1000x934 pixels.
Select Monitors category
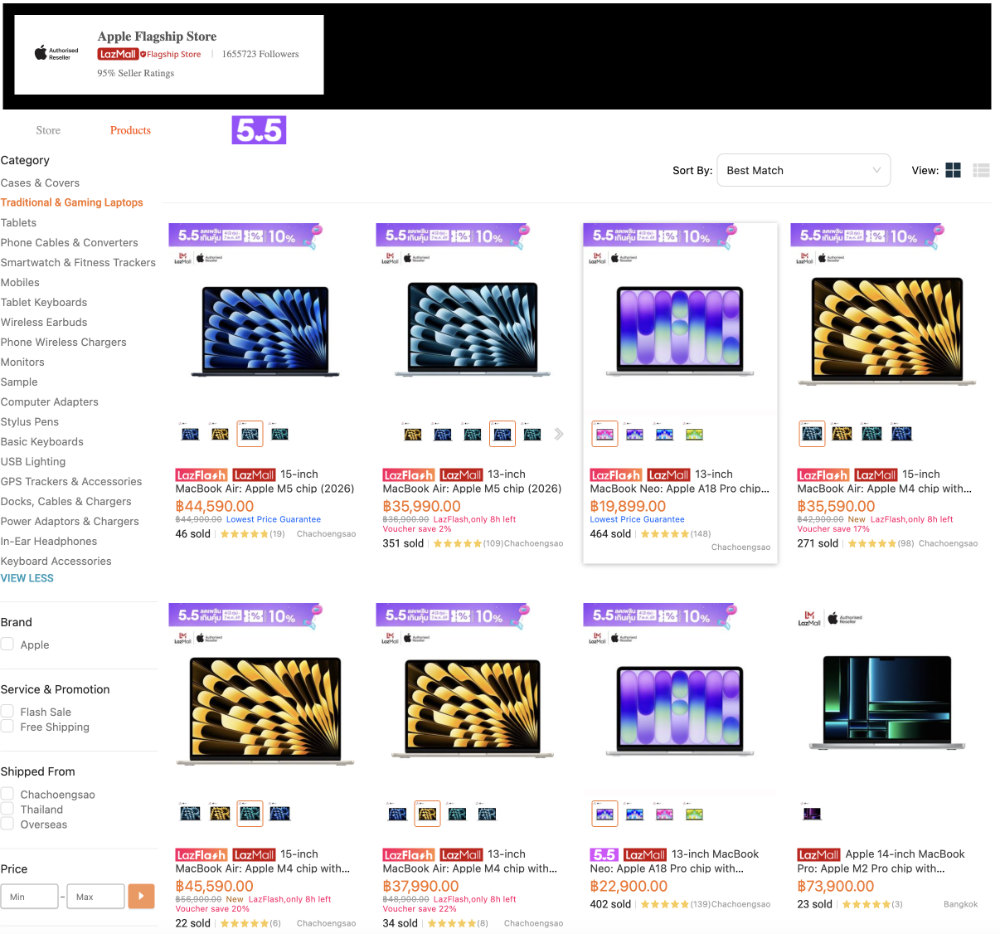22,362
